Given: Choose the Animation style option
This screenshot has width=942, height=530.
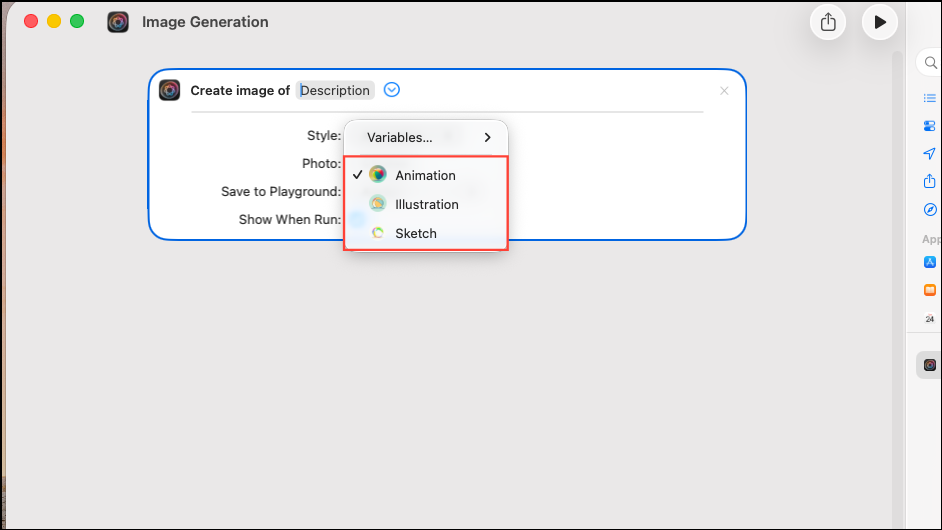Looking at the screenshot, I should pyautogui.click(x=426, y=175).
